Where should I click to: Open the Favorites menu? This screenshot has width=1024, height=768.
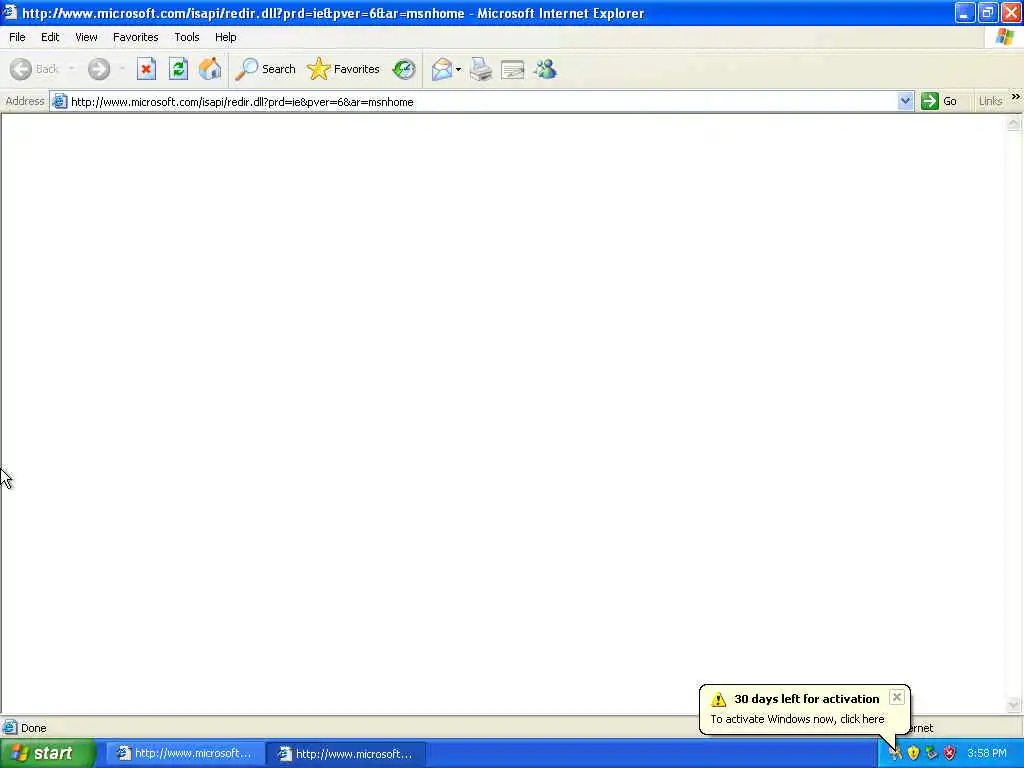tap(135, 37)
